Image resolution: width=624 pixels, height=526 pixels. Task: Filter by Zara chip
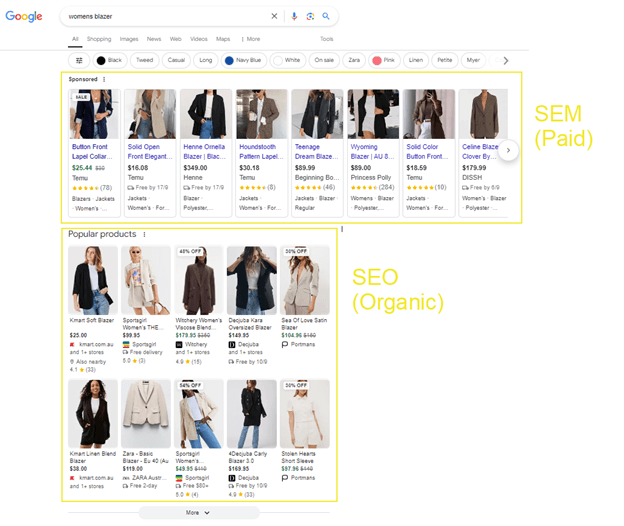tap(354, 60)
